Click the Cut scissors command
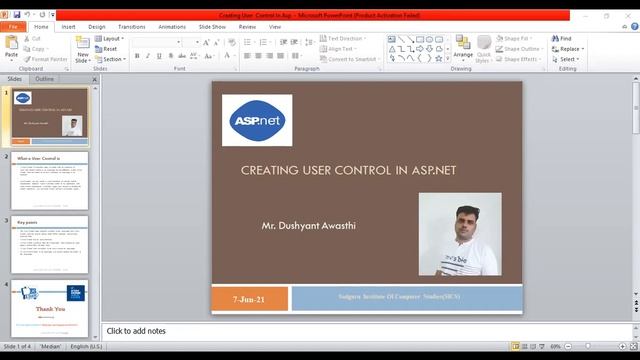The width and height of the screenshot is (640, 360). 32,38
